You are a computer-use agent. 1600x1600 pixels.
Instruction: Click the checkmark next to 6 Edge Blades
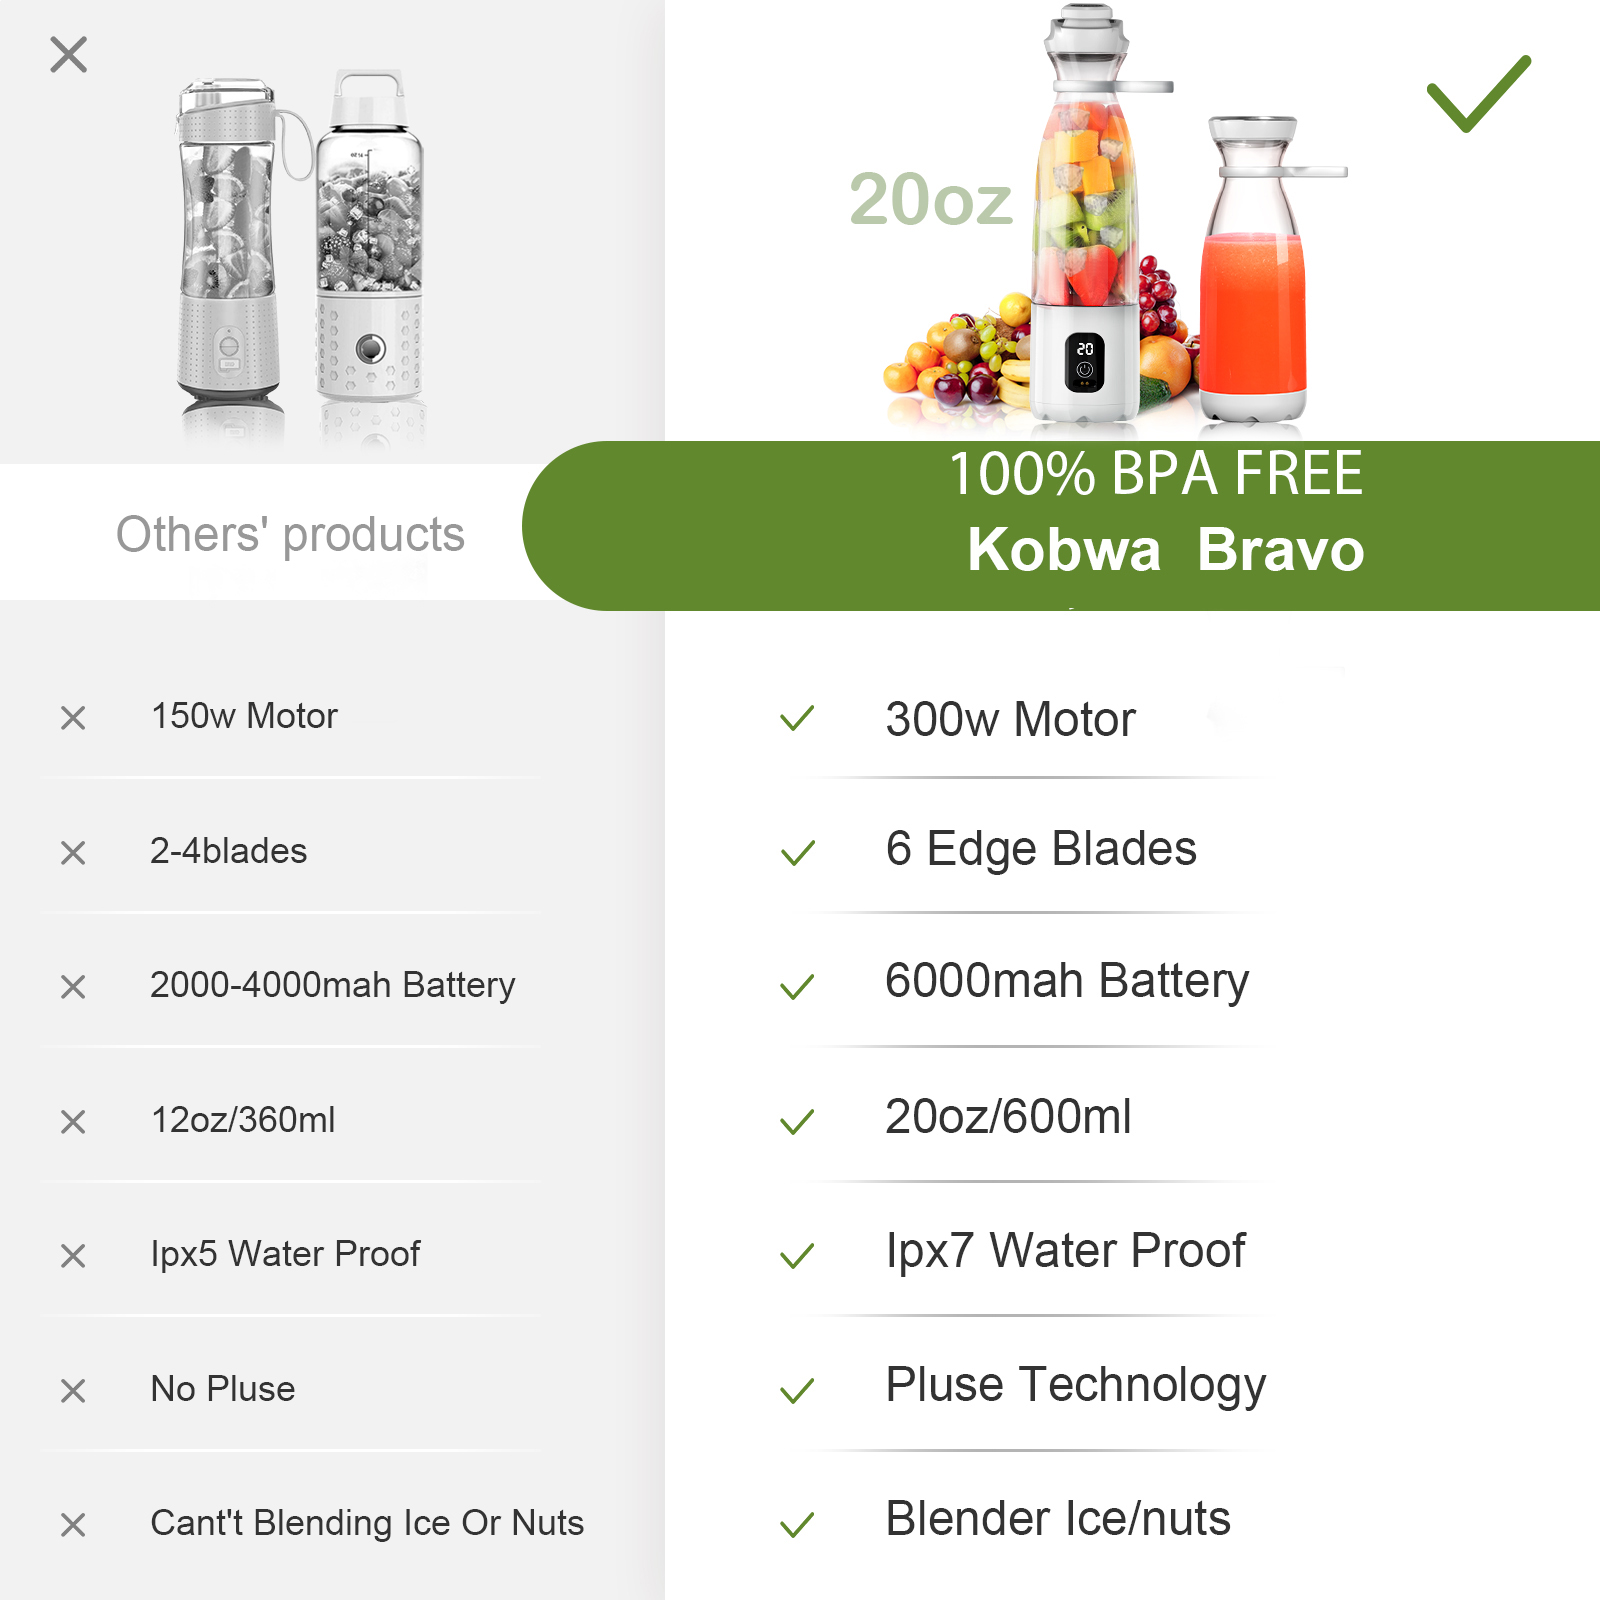pyautogui.click(x=797, y=853)
